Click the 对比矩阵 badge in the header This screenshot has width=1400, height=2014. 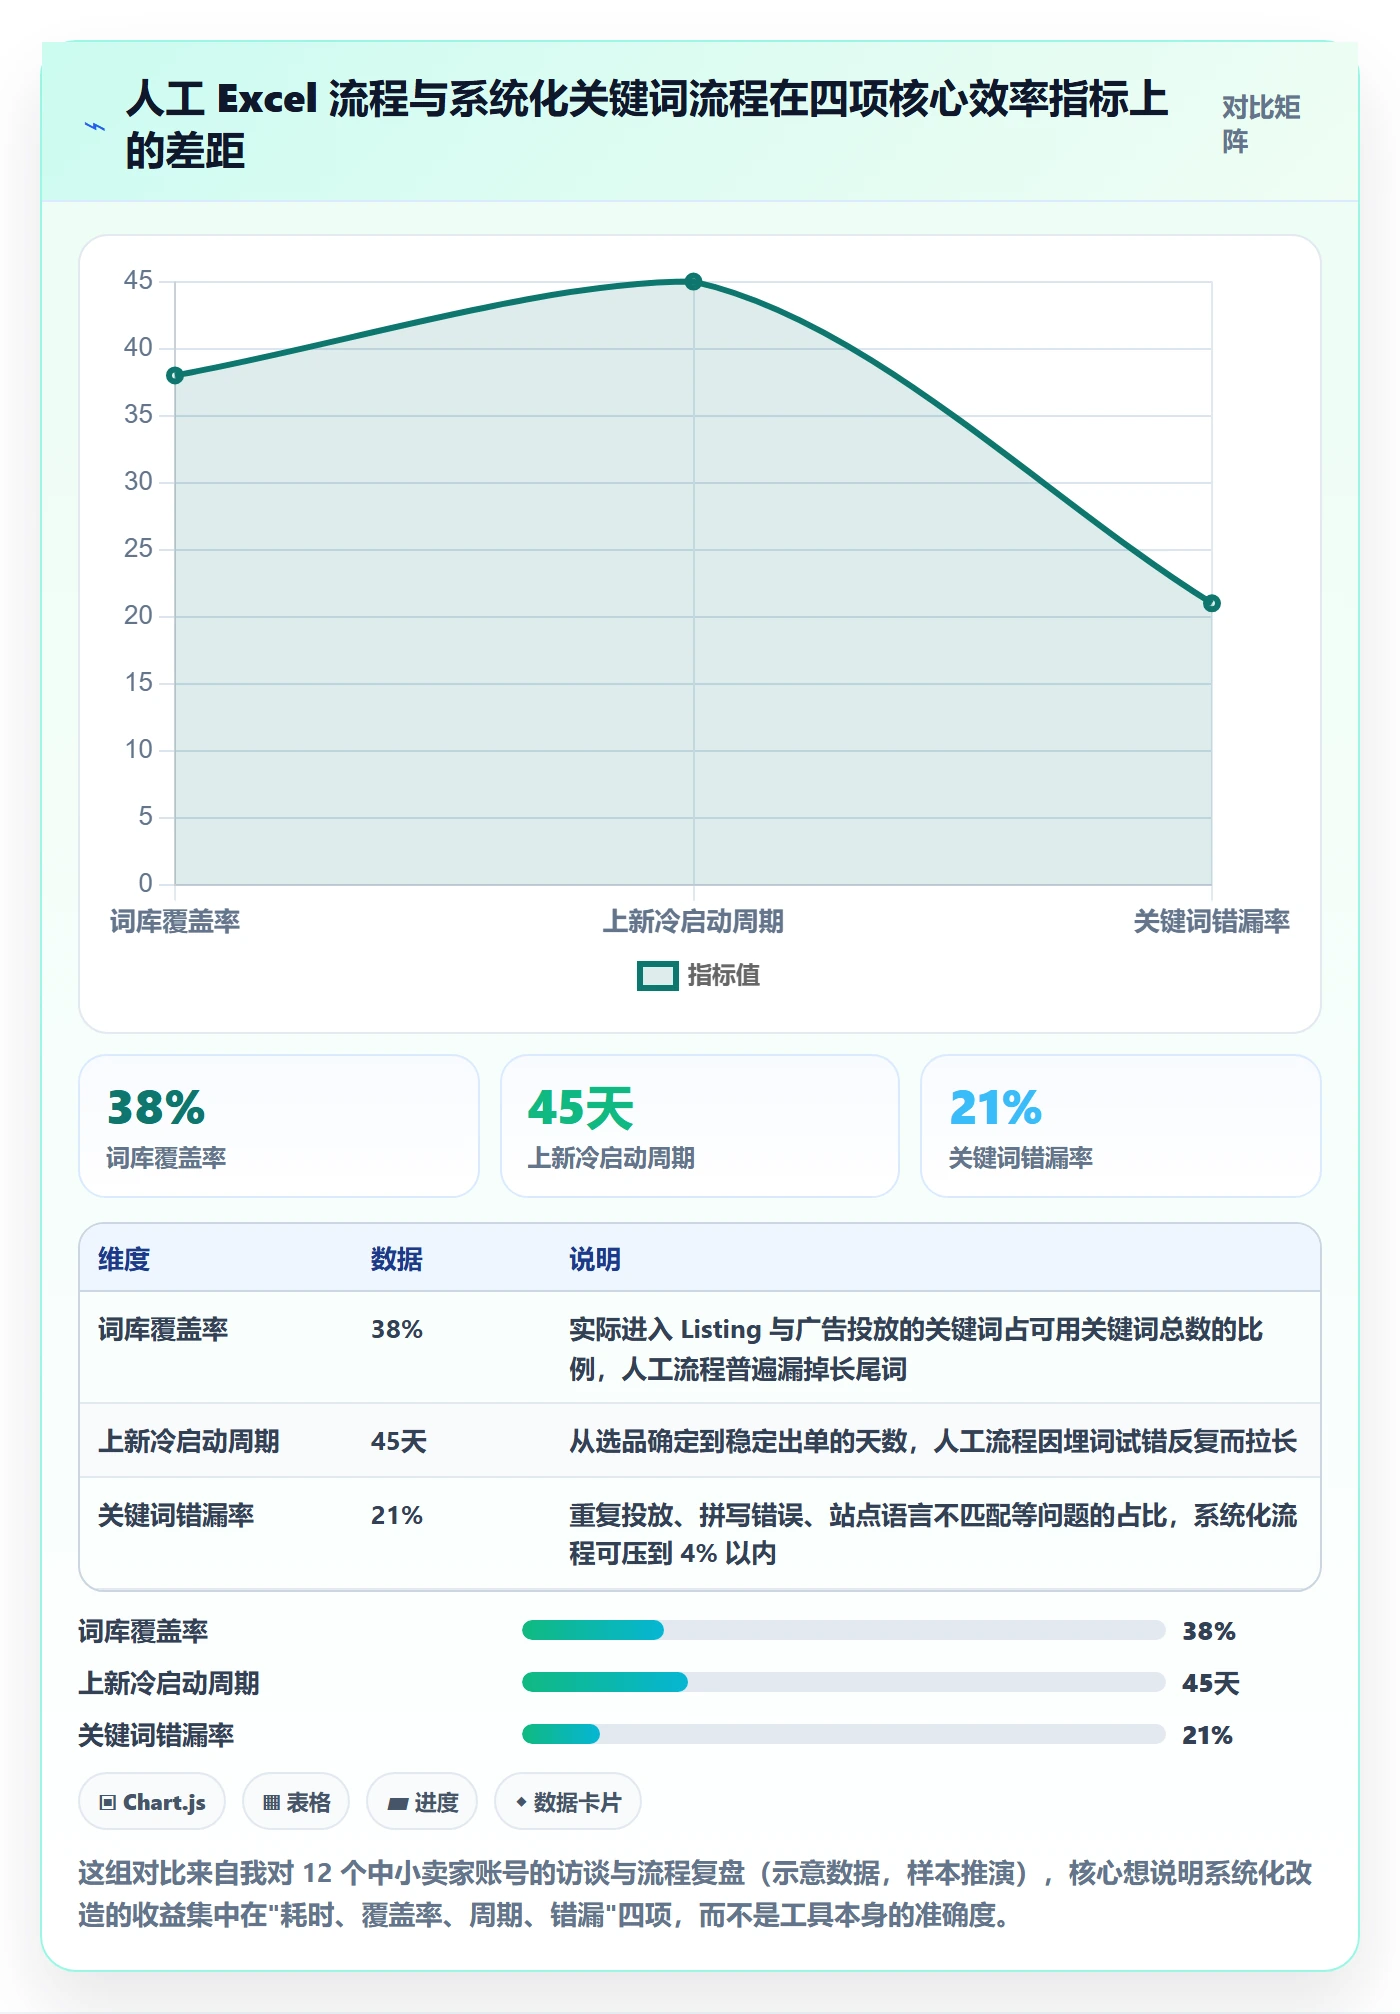point(1261,125)
